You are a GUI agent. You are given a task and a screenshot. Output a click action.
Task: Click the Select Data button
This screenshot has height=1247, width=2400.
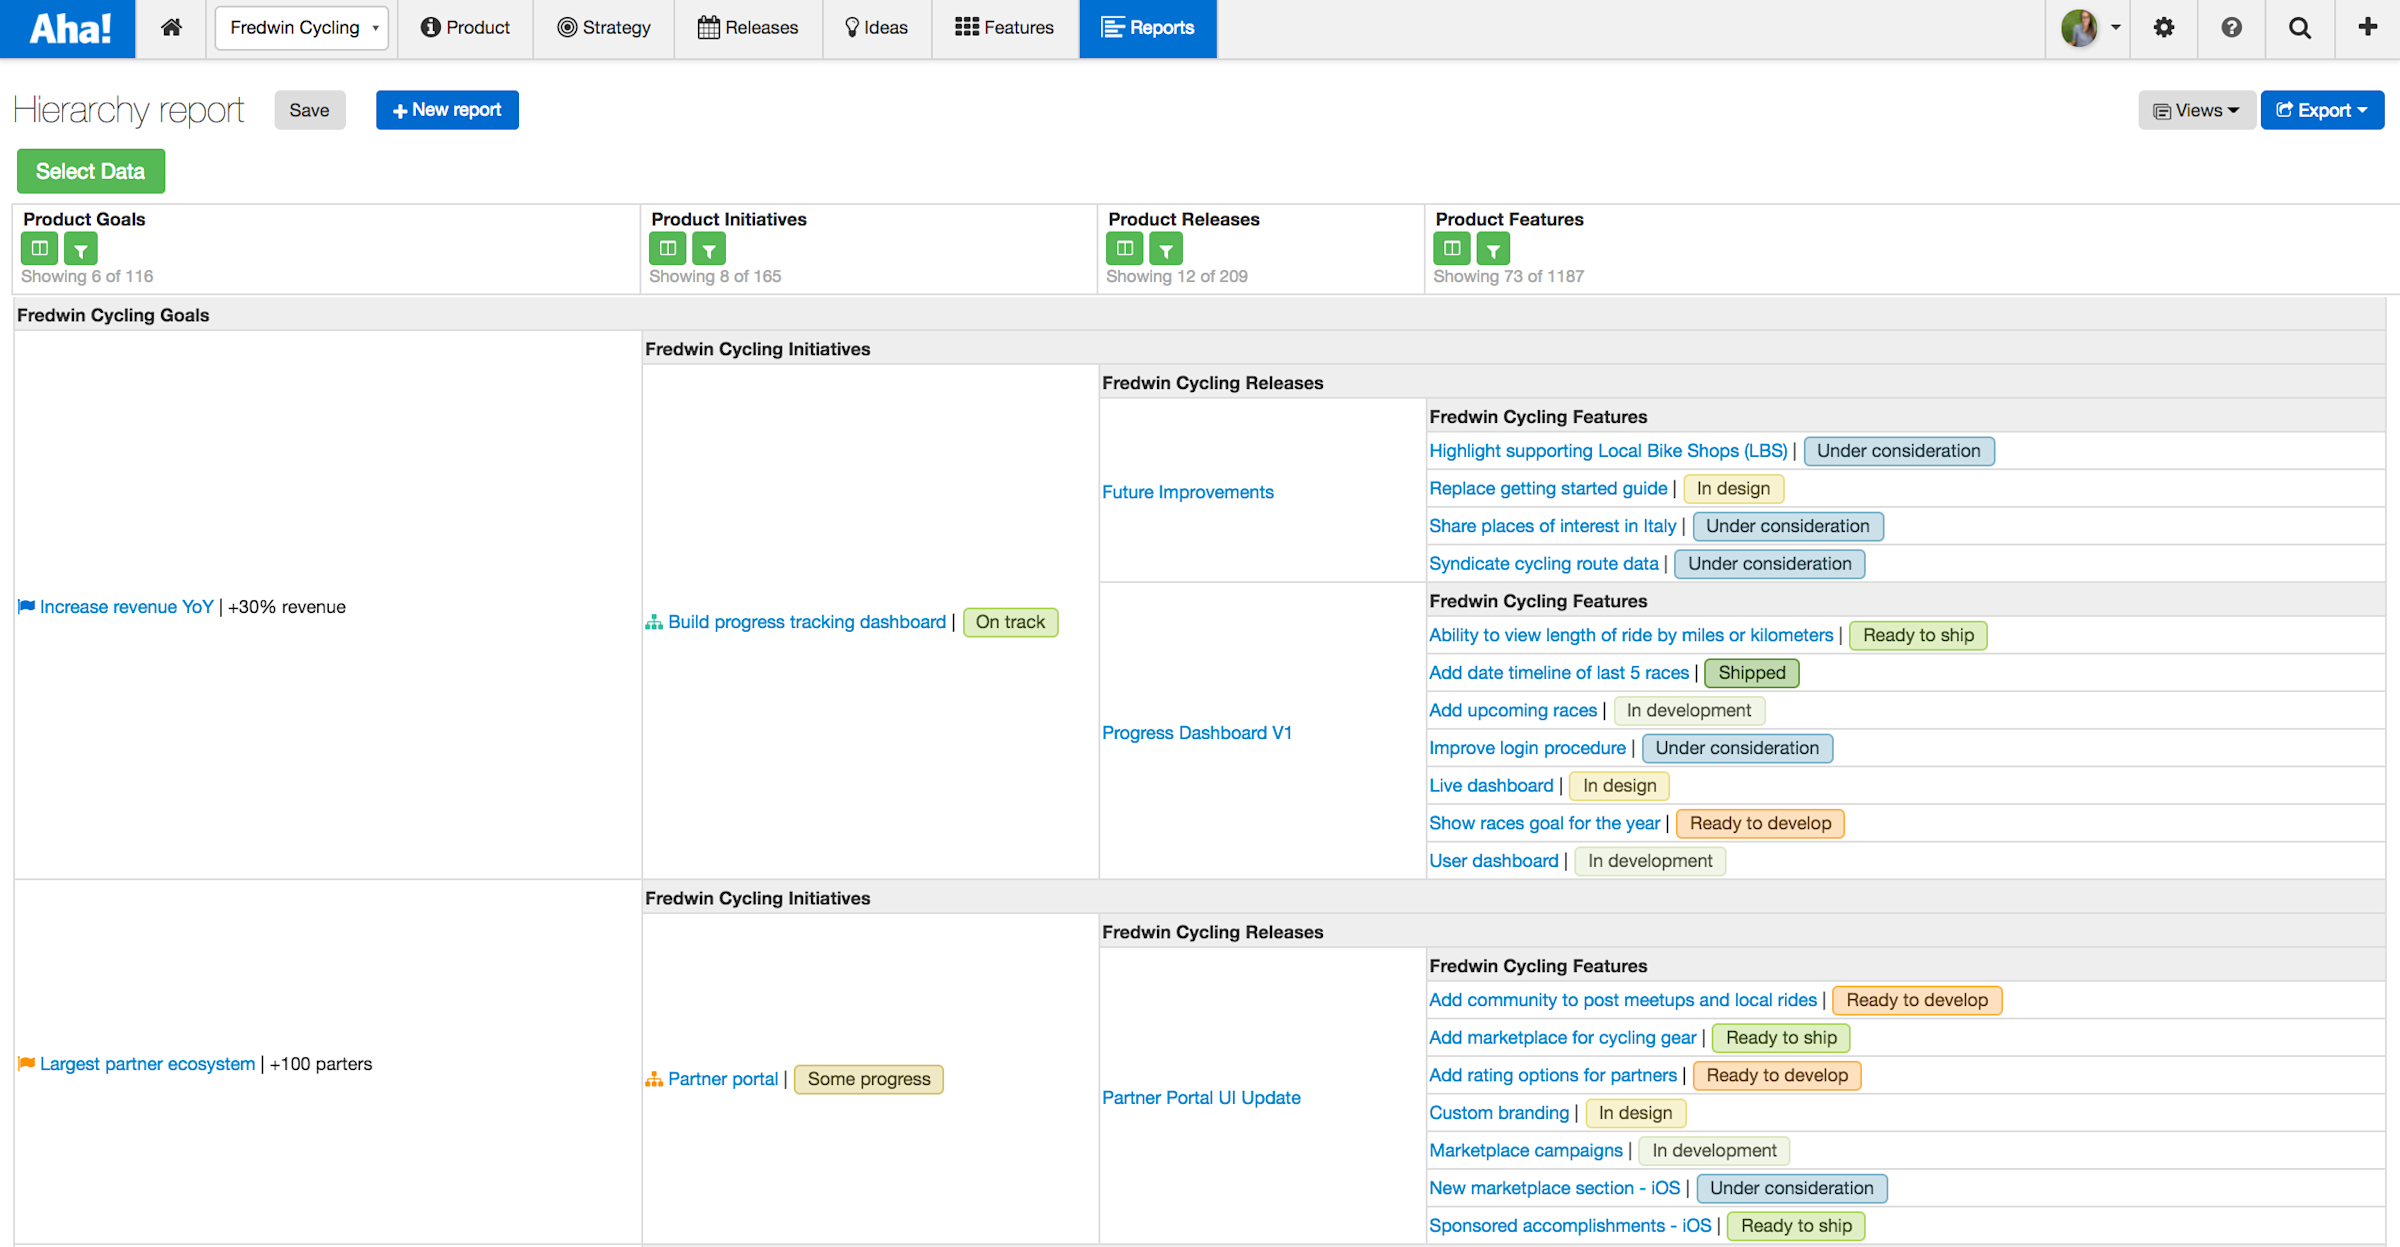coord(90,171)
